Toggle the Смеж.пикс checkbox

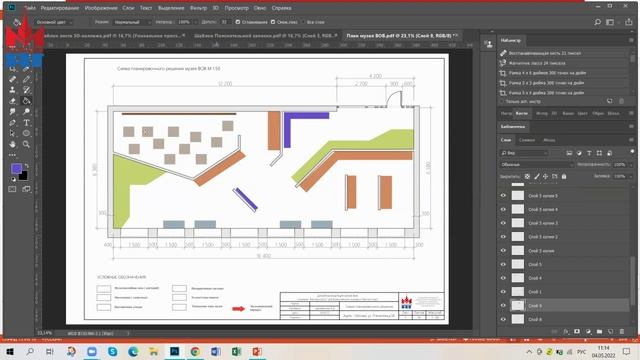click(273, 22)
